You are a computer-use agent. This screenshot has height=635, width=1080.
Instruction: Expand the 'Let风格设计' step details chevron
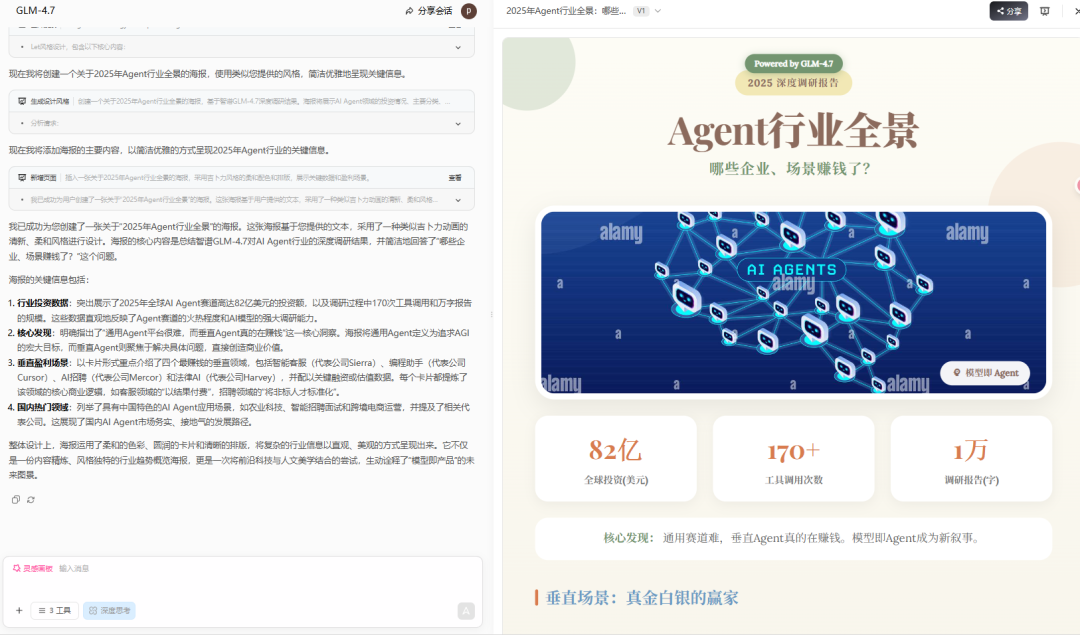(458, 47)
